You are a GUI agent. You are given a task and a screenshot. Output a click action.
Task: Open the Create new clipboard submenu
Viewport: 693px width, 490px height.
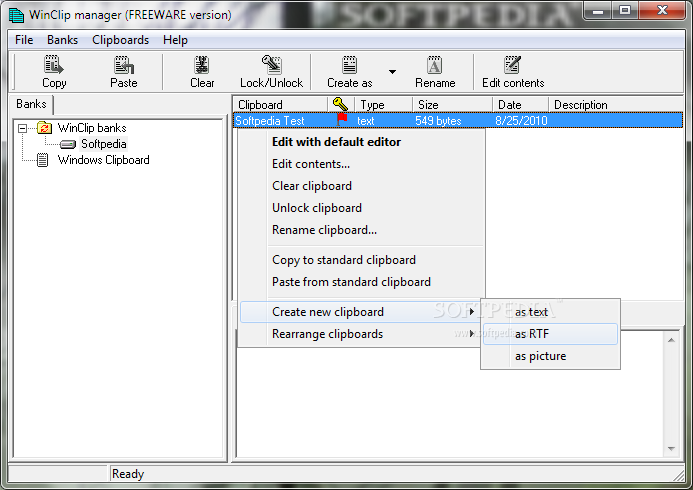(x=360, y=312)
